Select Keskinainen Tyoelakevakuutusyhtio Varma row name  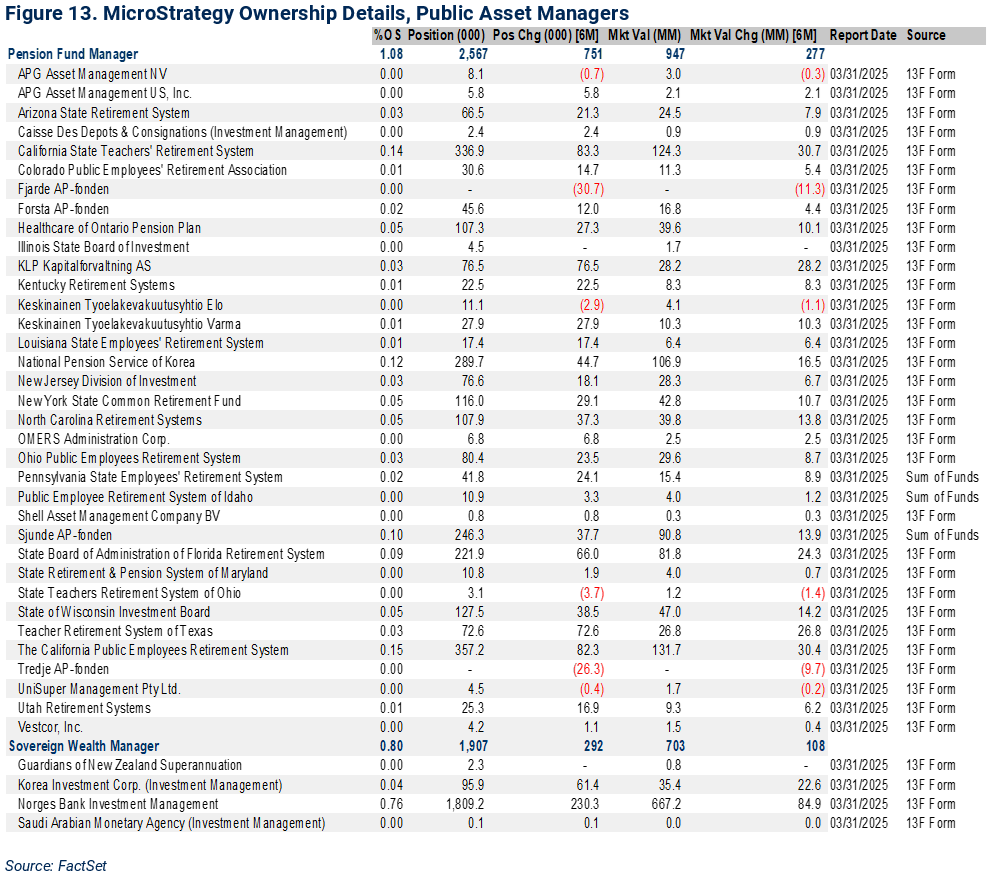click(129, 324)
